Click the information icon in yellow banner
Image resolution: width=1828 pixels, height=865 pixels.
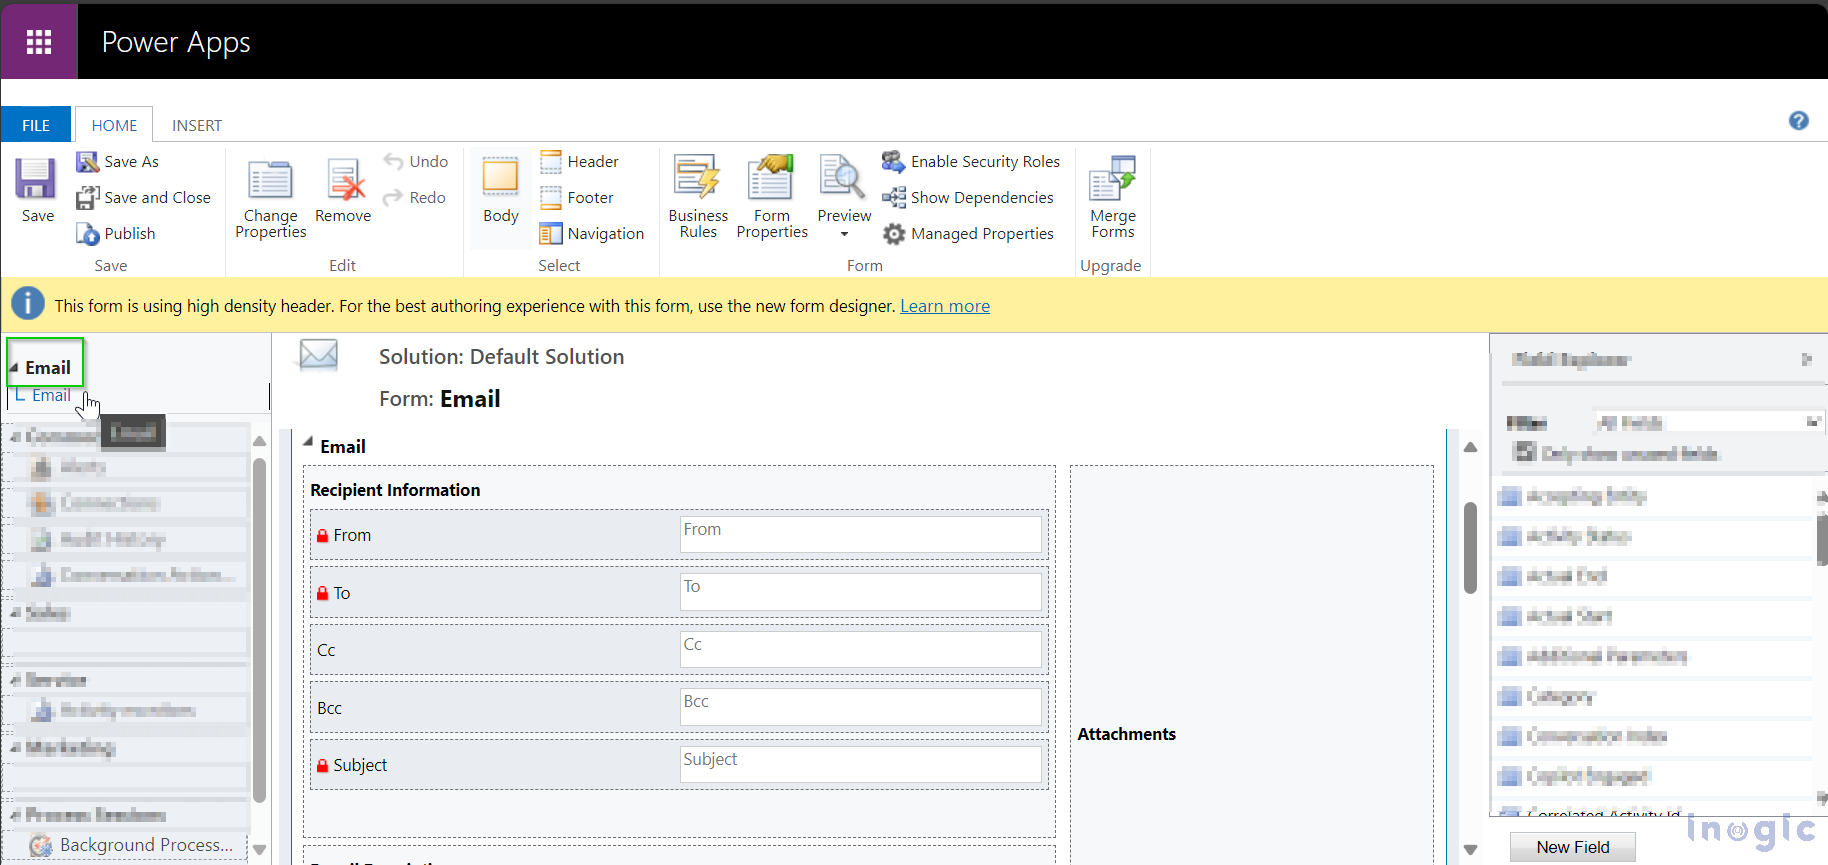point(28,304)
